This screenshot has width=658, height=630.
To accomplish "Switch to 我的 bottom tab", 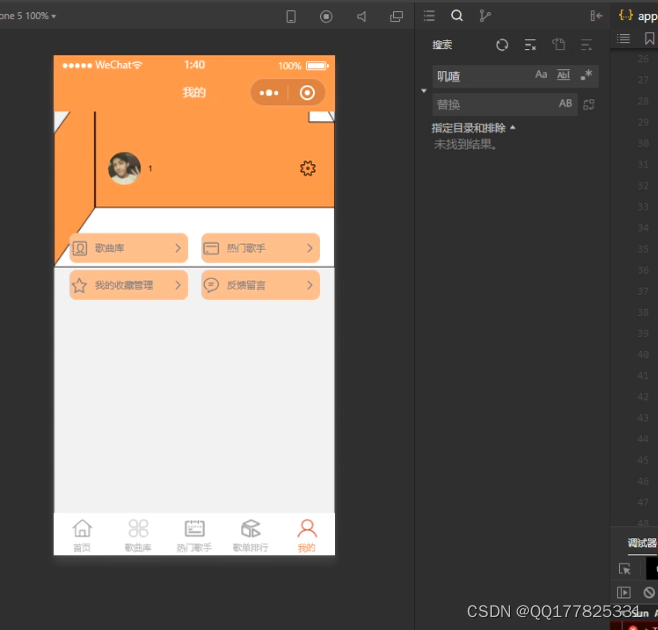I will tap(307, 536).
